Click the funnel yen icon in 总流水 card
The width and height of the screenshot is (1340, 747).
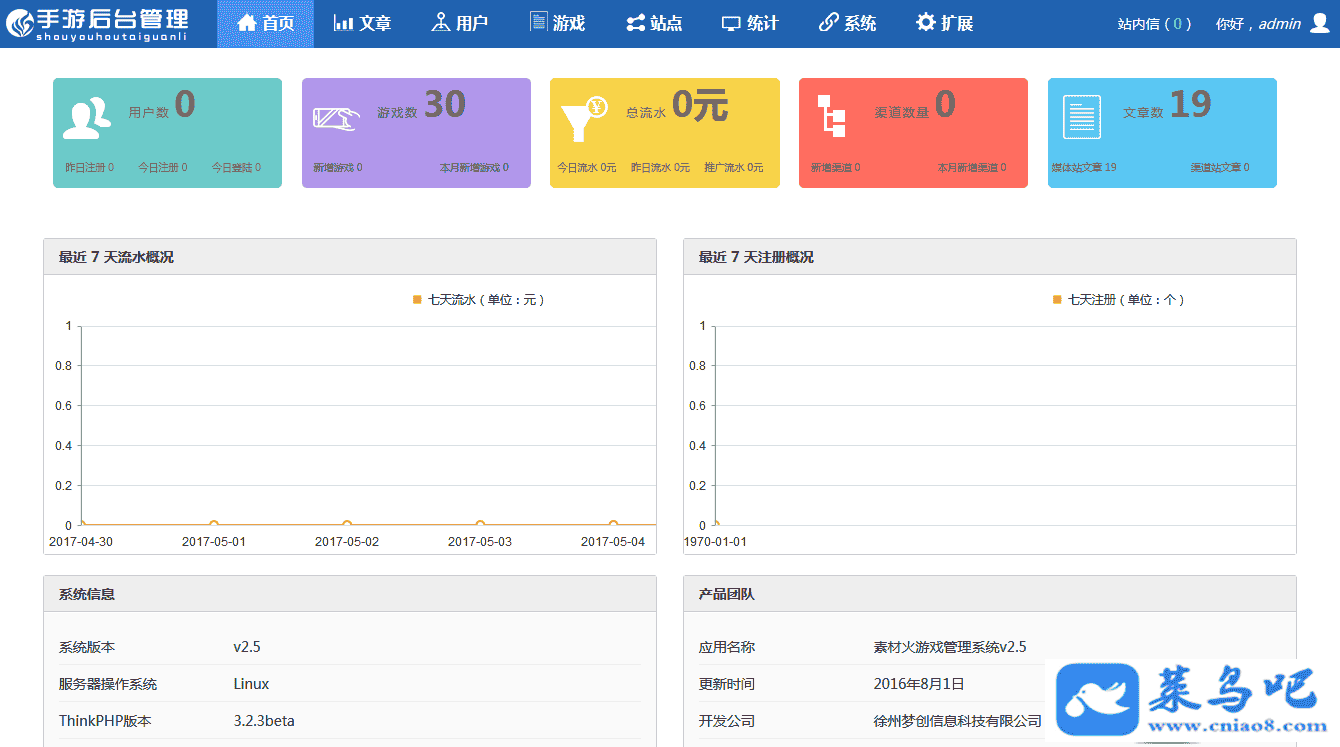coord(584,118)
